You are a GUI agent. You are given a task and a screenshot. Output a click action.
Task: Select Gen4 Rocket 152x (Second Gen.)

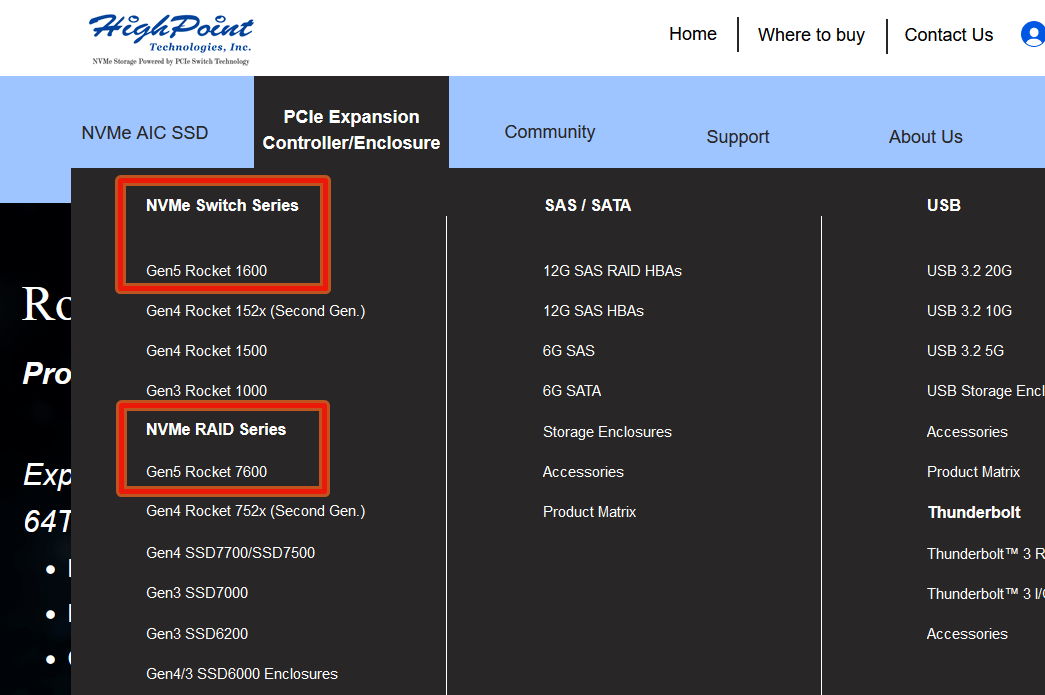click(x=255, y=311)
